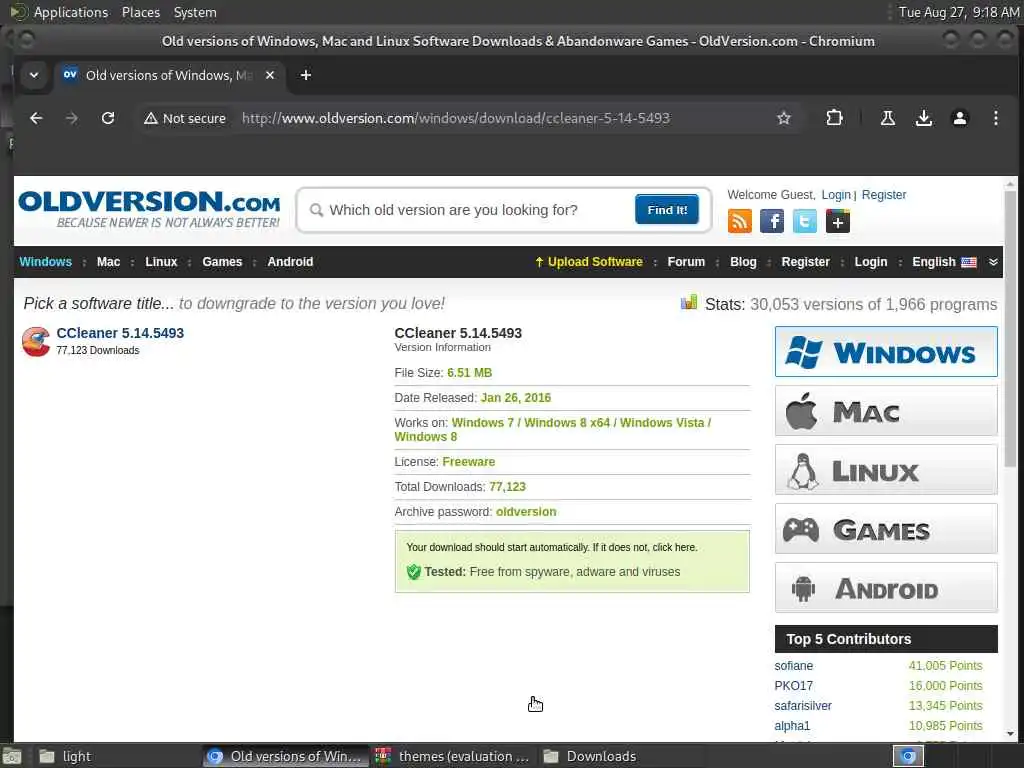Select the Android platform banner
Screen dimensions: 1024x768
(x=886, y=588)
